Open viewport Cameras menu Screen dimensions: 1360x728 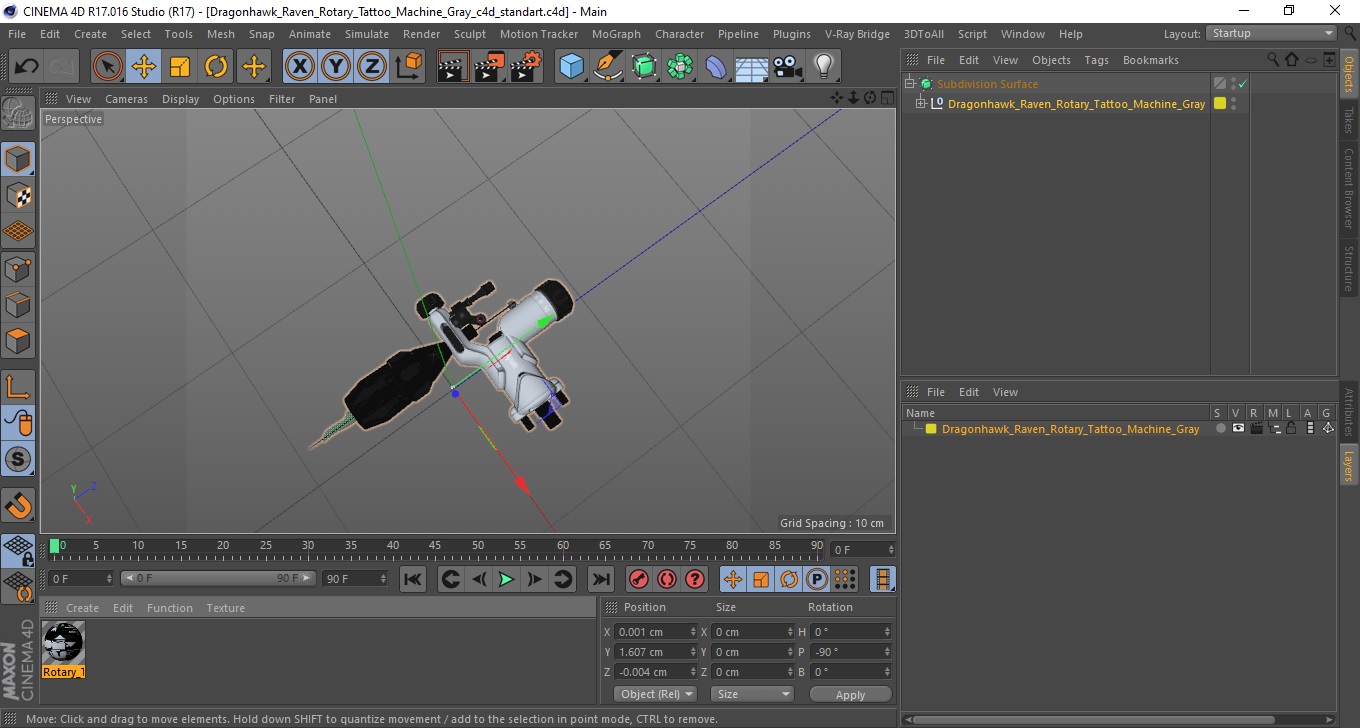tap(126, 99)
